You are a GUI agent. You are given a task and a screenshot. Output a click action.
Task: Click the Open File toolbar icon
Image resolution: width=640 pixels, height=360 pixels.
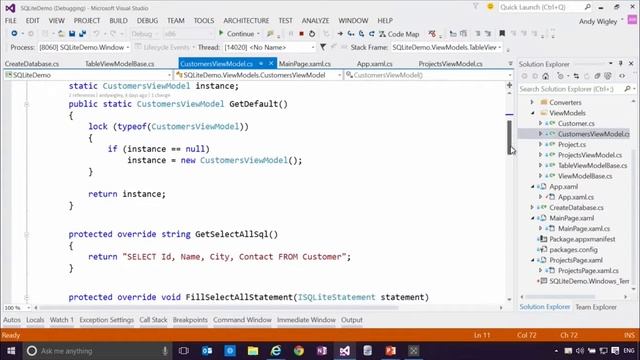(x=61, y=34)
